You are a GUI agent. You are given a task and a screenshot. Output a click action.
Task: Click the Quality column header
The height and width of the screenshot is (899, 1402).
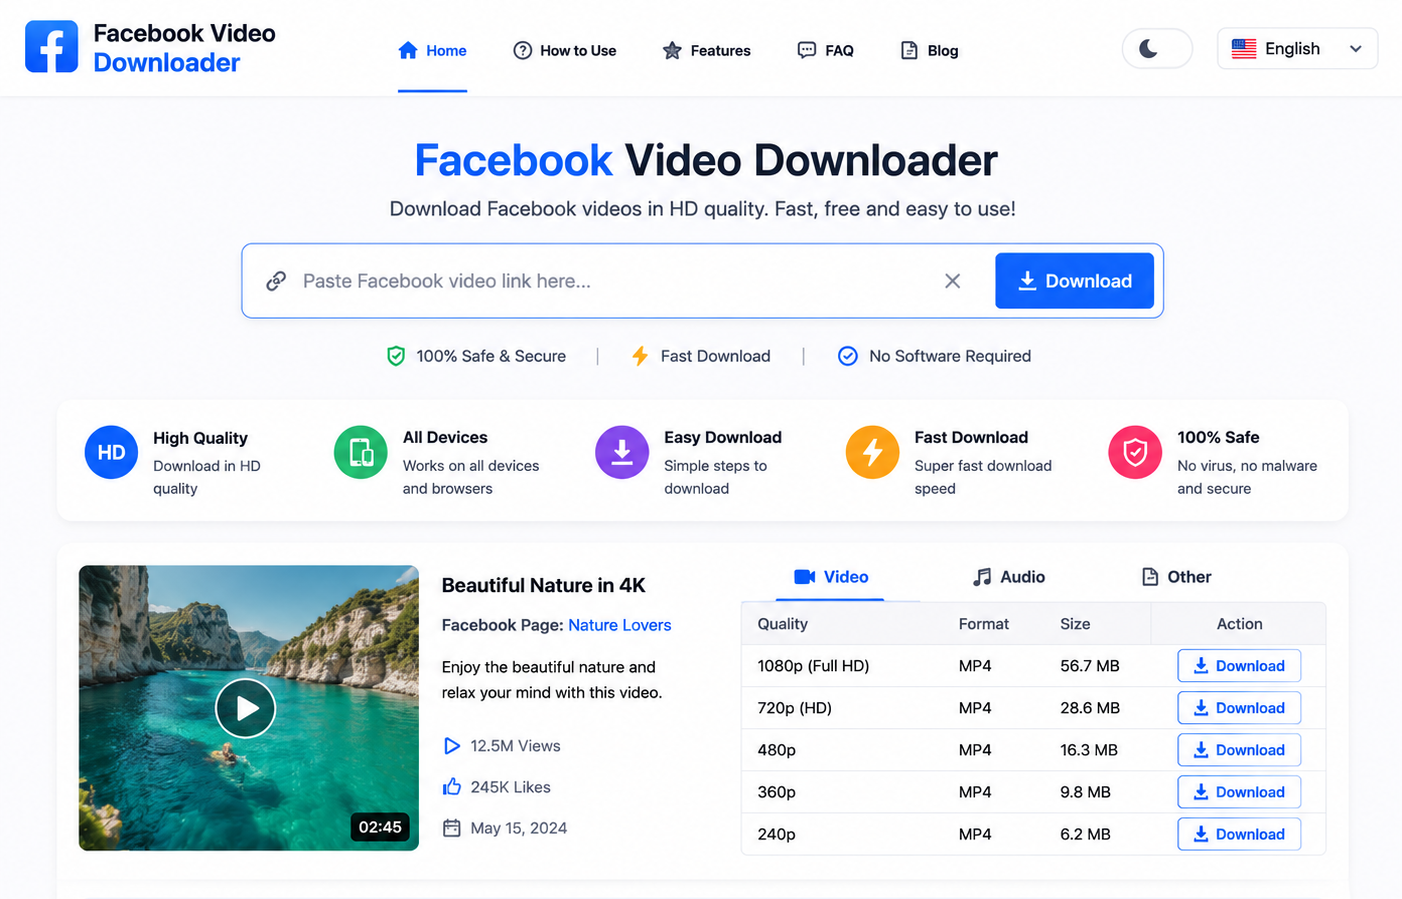click(x=783, y=624)
